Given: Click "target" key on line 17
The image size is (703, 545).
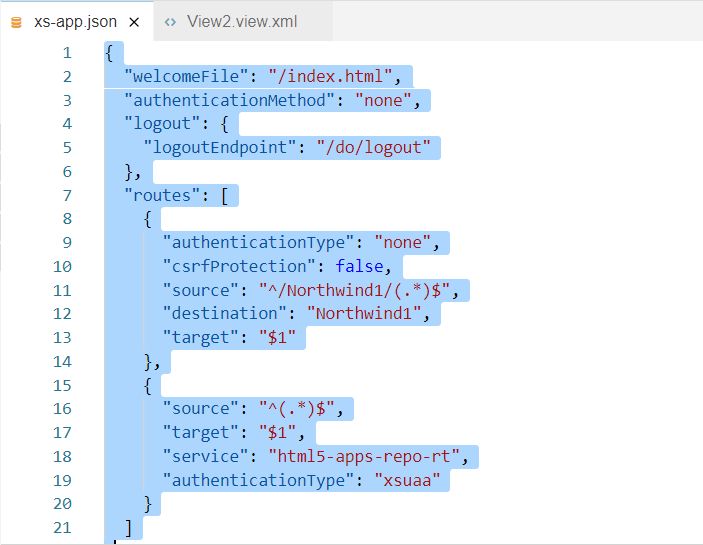Looking at the screenshot, I should point(200,433).
